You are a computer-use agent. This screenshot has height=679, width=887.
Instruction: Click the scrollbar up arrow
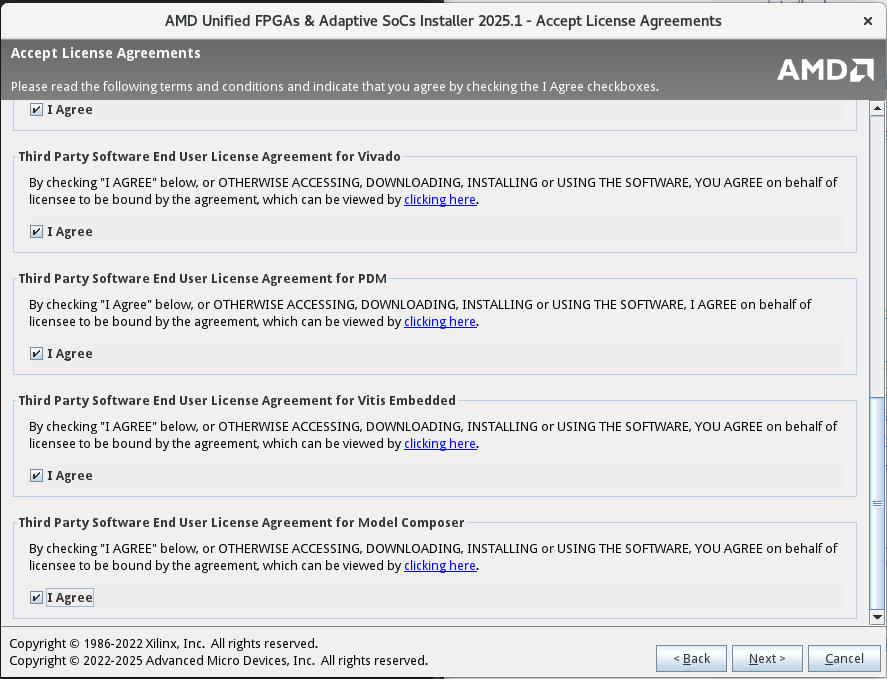(877, 108)
